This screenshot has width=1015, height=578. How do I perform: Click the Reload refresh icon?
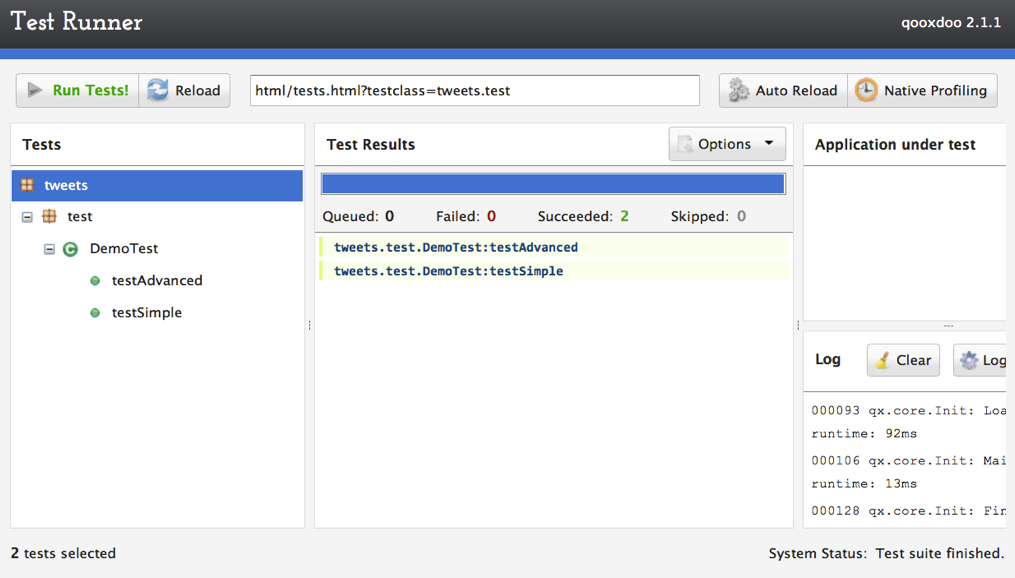(160, 89)
